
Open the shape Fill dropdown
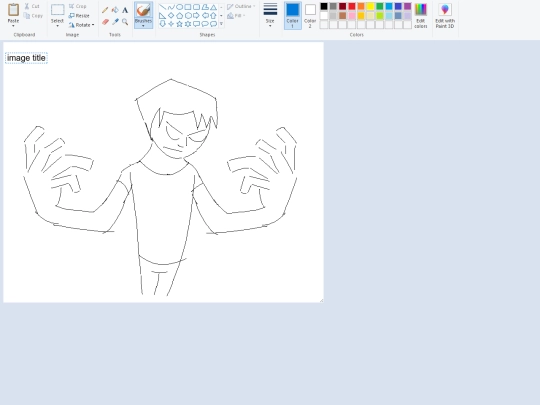click(236, 16)
